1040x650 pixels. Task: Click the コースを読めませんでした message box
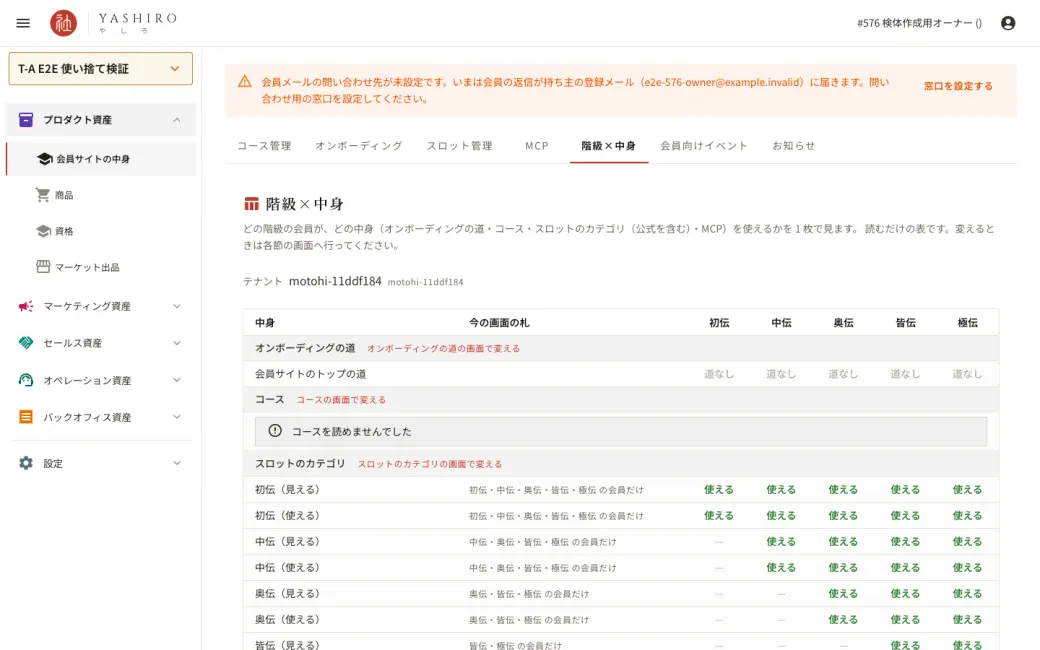pos(621,431)
